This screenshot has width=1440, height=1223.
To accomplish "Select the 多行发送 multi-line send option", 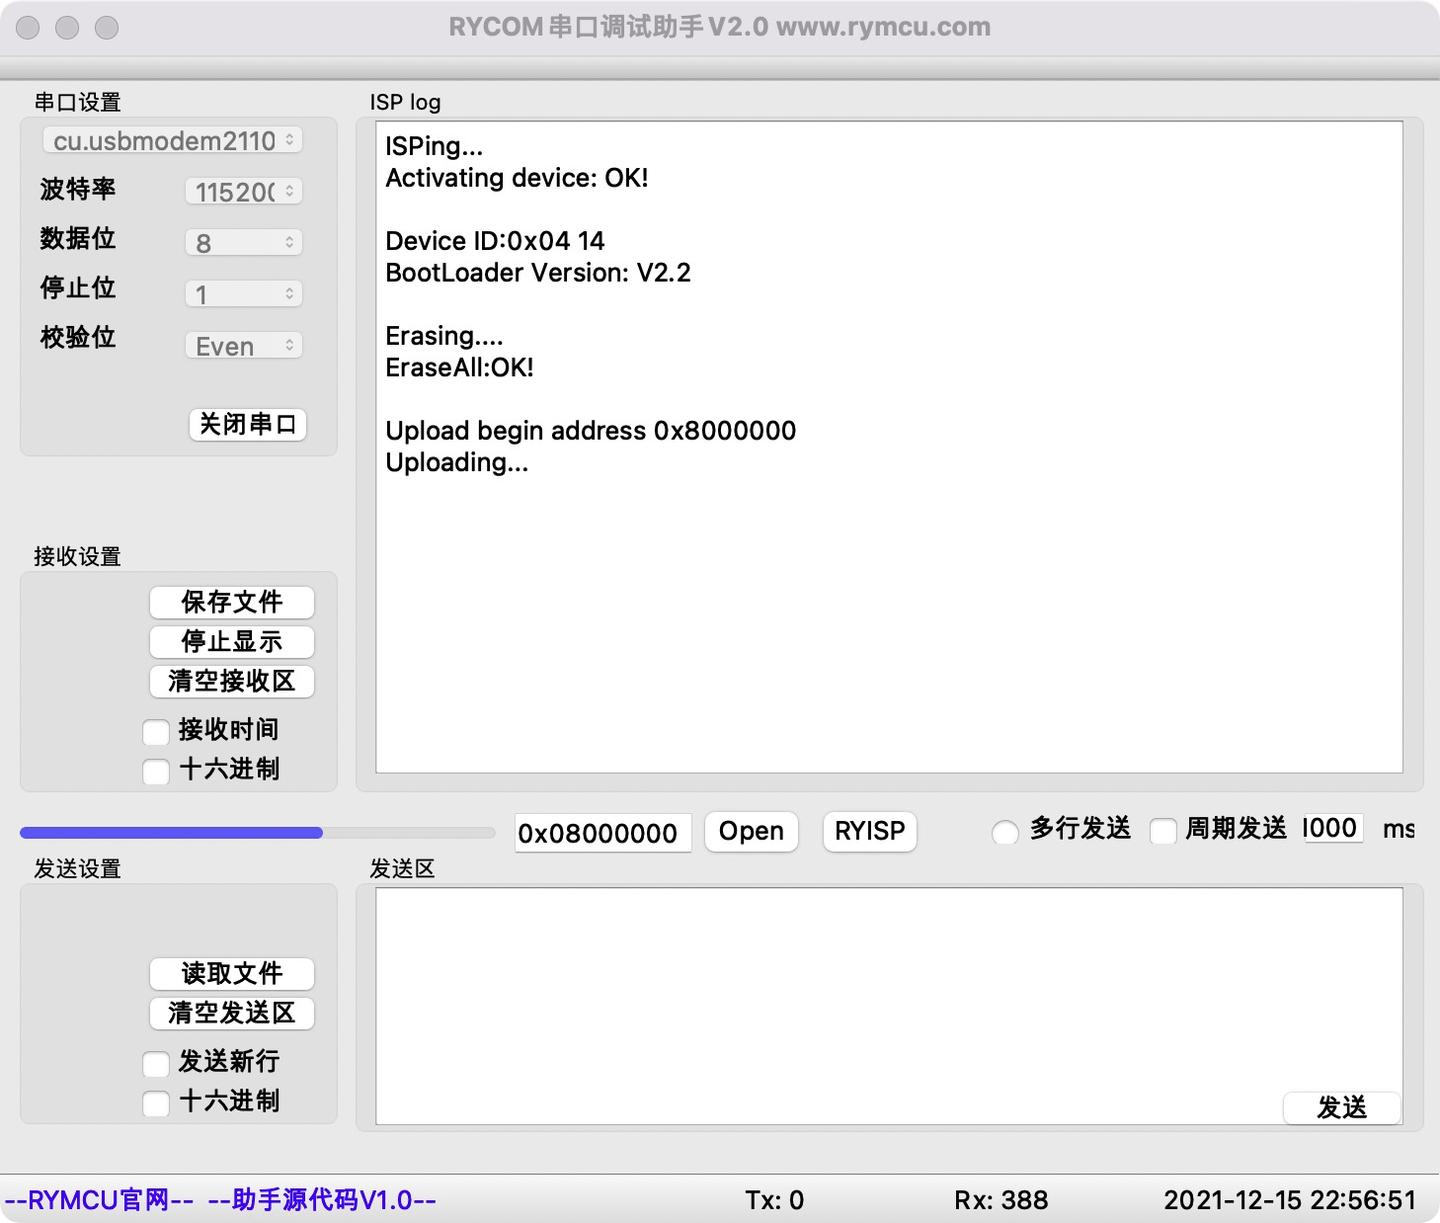I will [x=1005, y=831].
